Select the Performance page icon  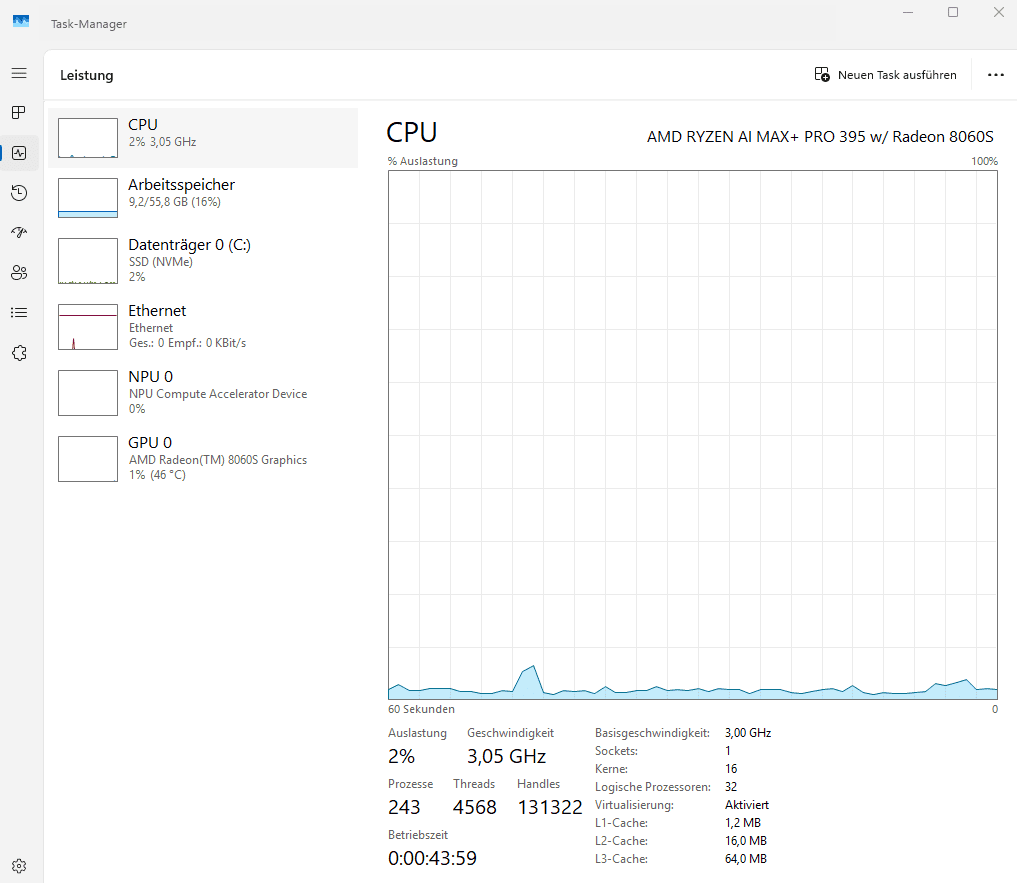pos(19,153)
